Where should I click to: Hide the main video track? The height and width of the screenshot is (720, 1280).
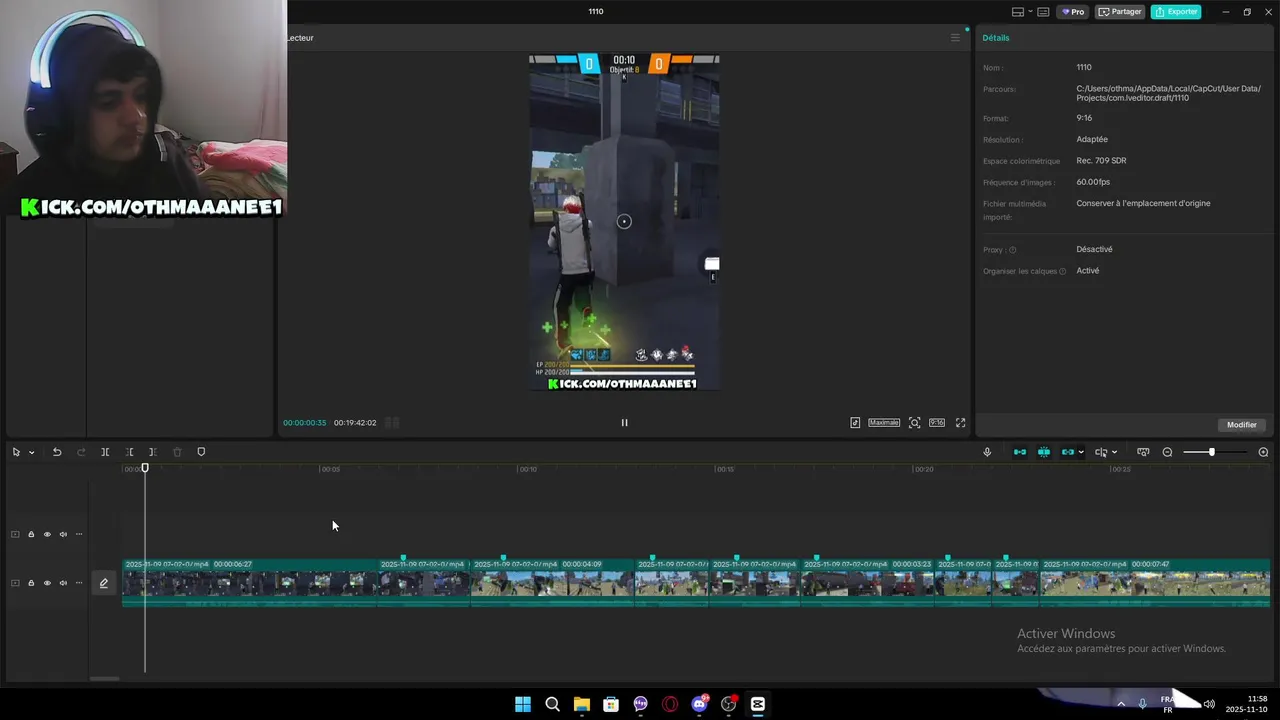click(x=47, y=583)
